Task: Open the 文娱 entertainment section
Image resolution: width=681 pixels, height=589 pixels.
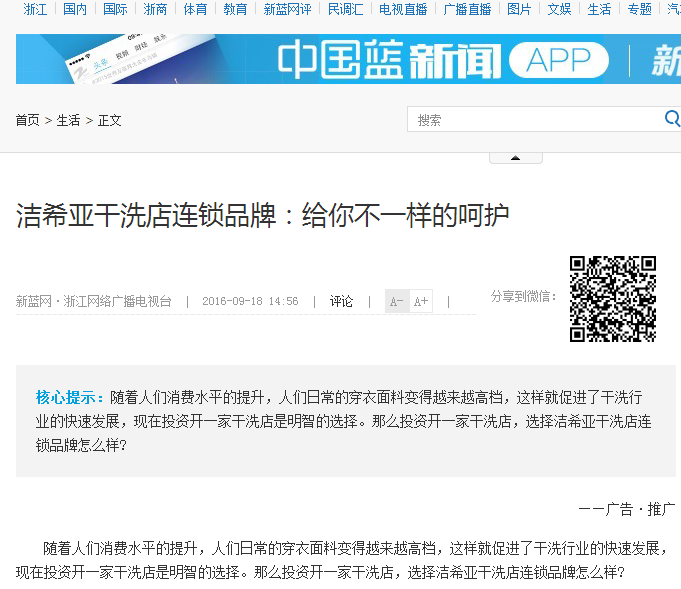Action: pyautogui.click(x=559, y=9)
